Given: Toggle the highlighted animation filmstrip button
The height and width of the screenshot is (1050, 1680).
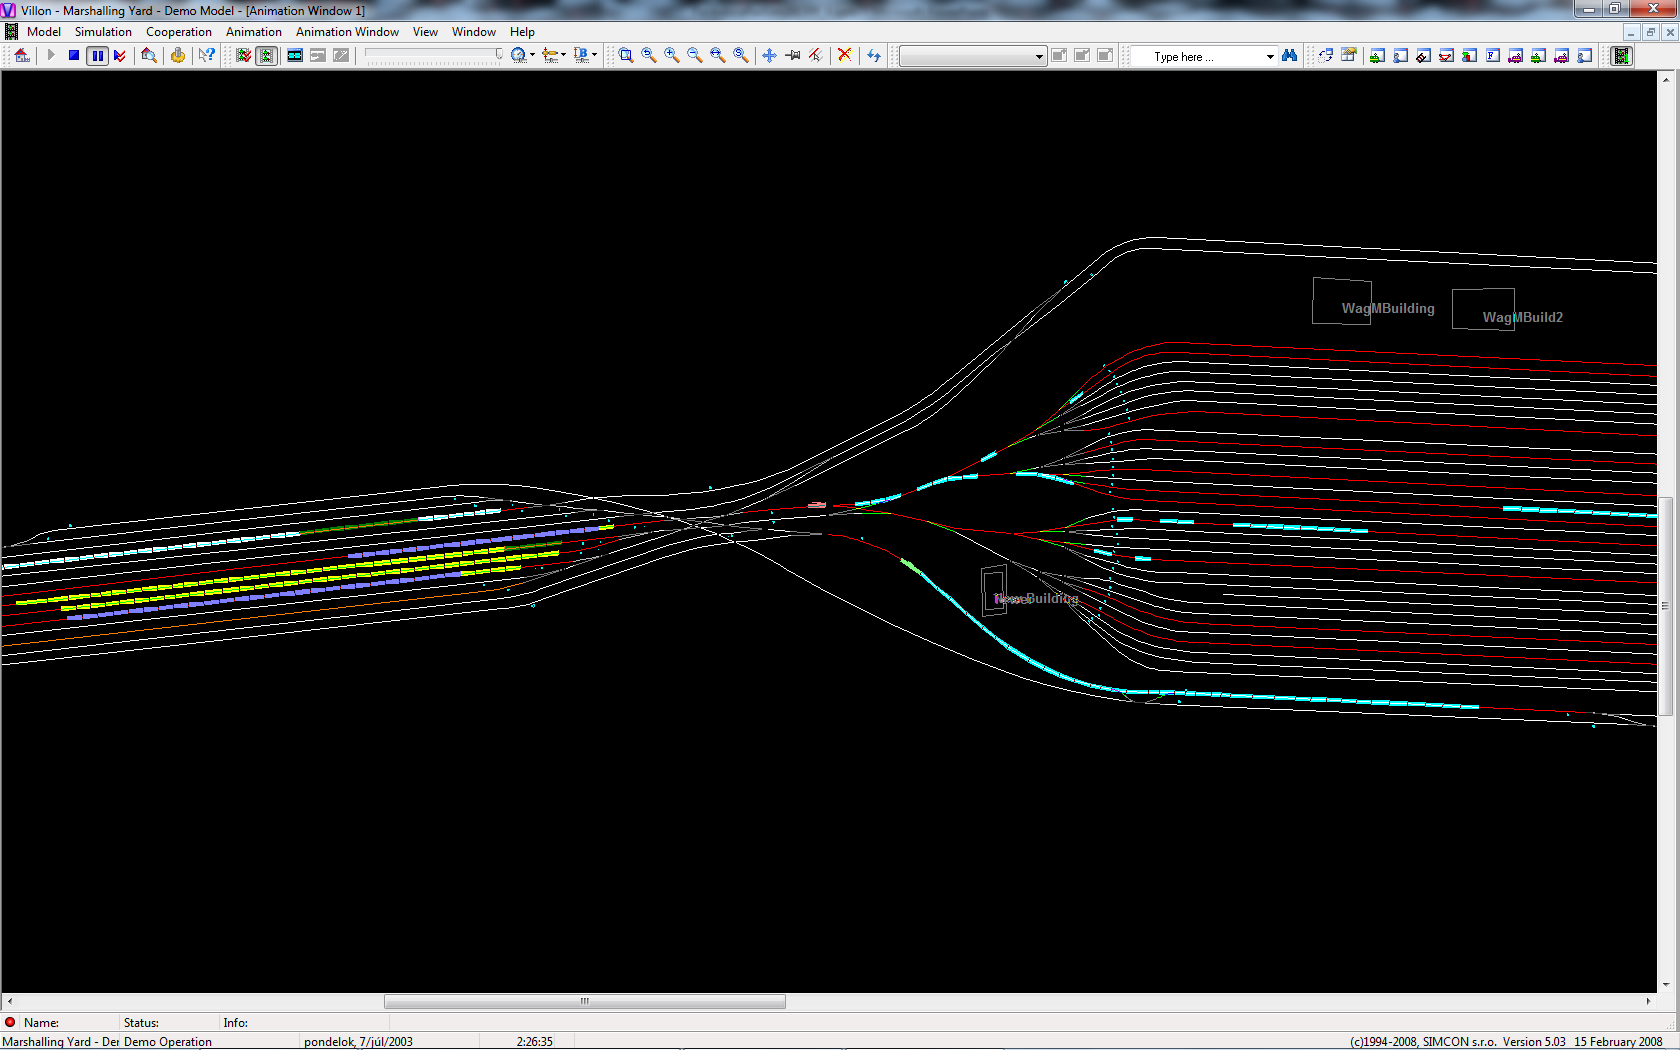Looking at the screenshot, I should click(266, 56).
